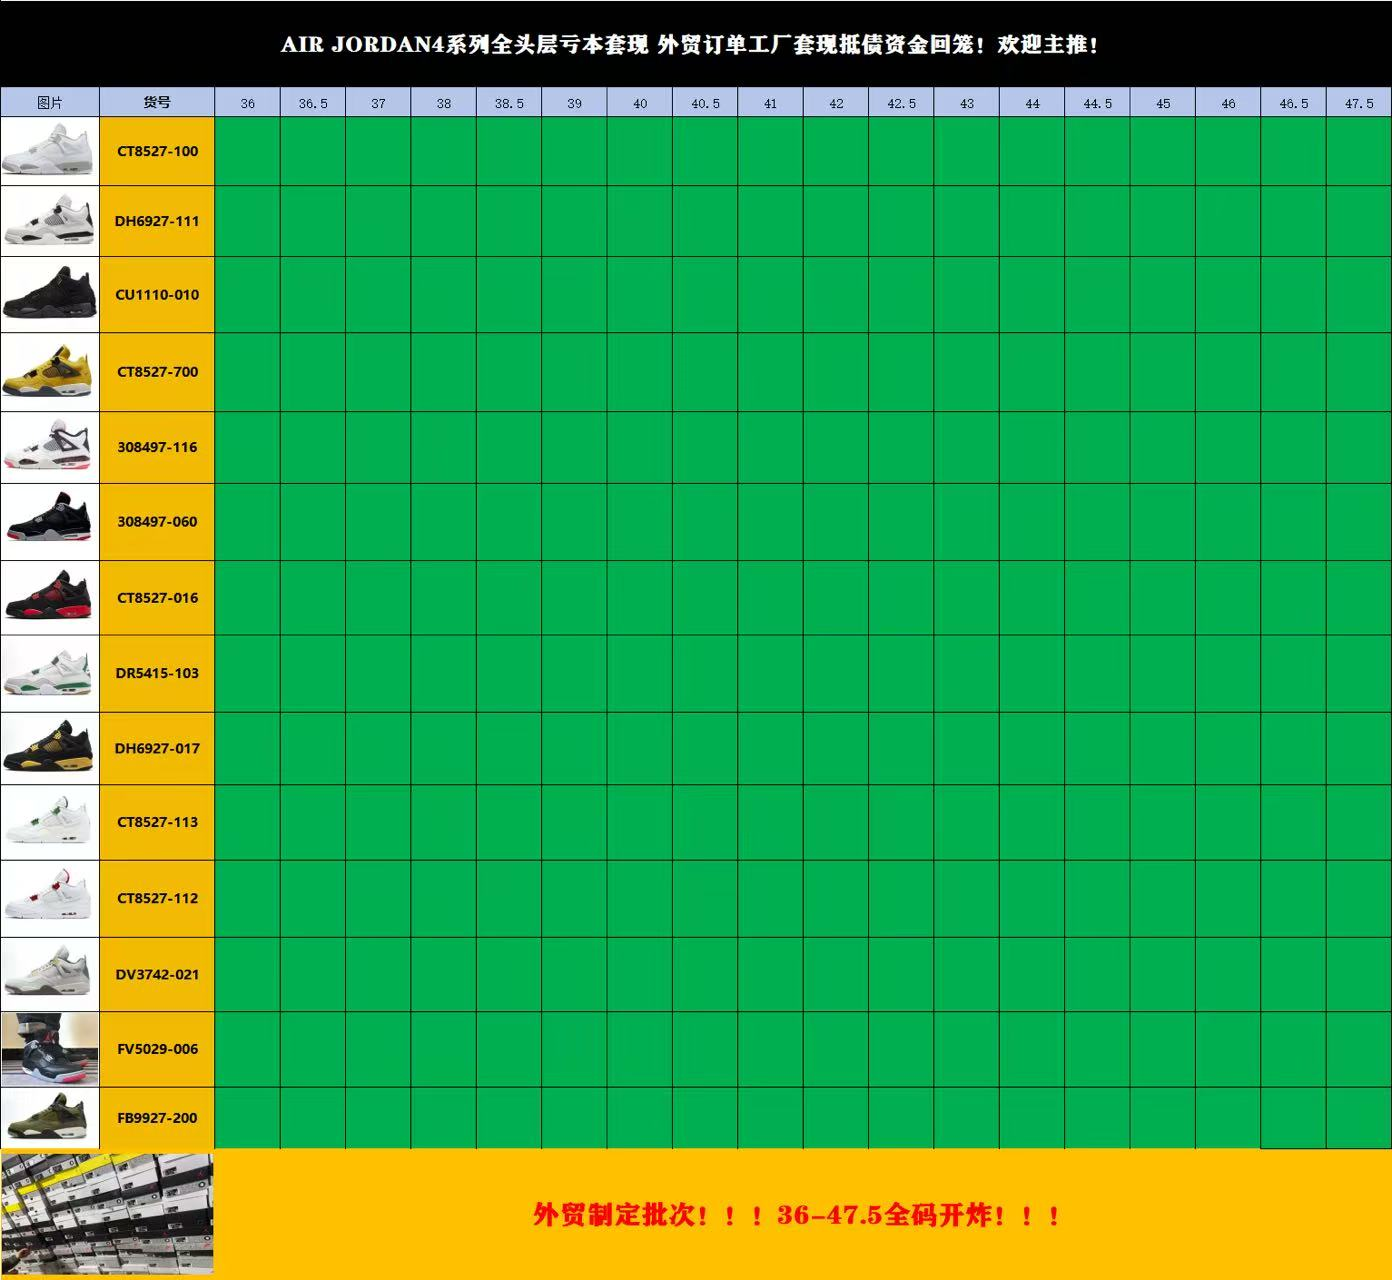Select the 308497-116 product code cell
Viewport: 1392px width, 1280px height.
coord(157,447)
